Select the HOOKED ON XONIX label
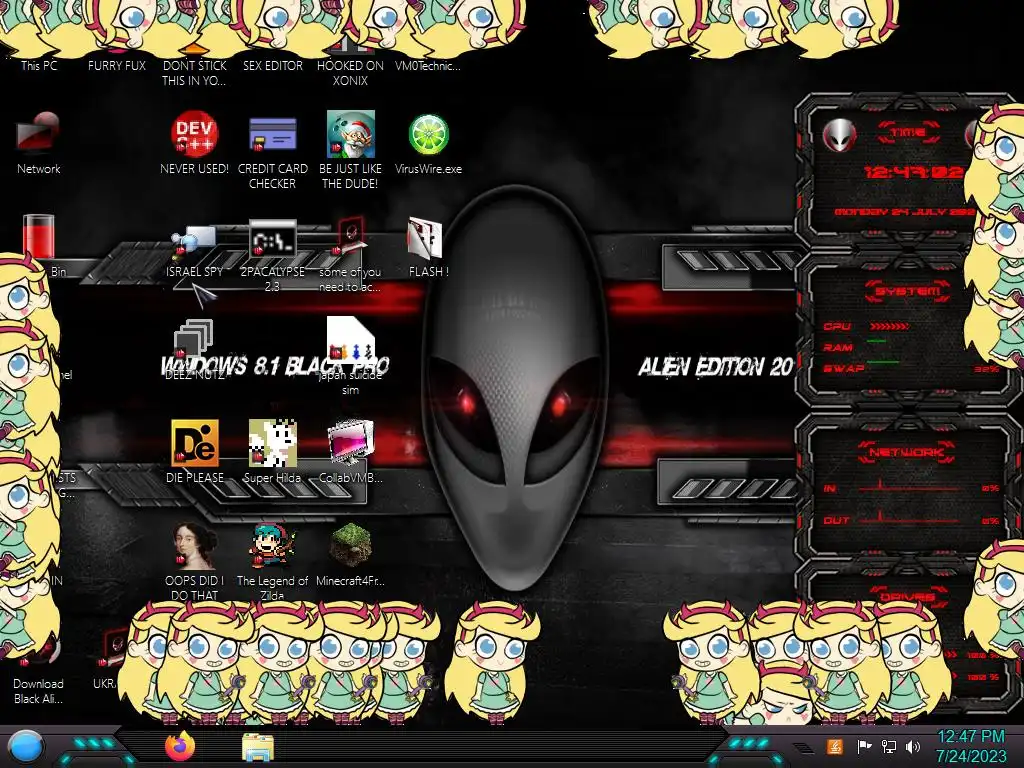Image resolution: width=1024 pixels, height=768 pixels. [x=350, y=73]
